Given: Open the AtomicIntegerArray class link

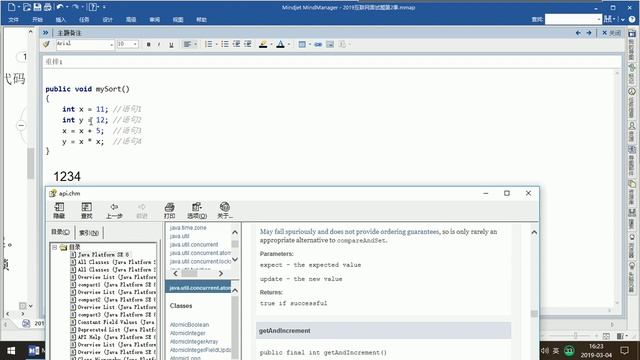Looking at the screenshot, I should [194, 342].
